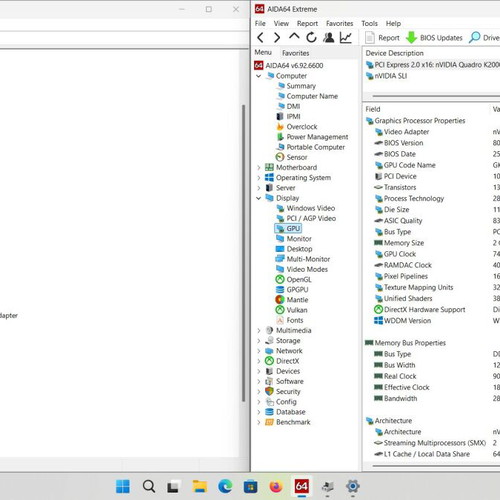Open the Power Management tree item
This screenshot has height=500, width=500.
pos(312,137)
